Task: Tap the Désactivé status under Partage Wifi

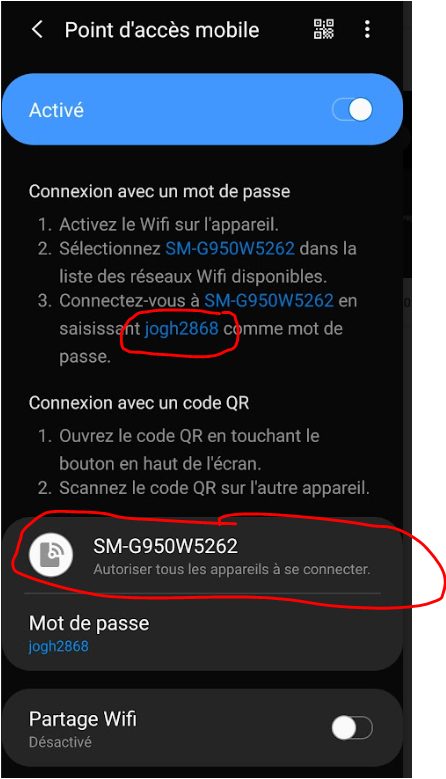Action: coord(60,742)
